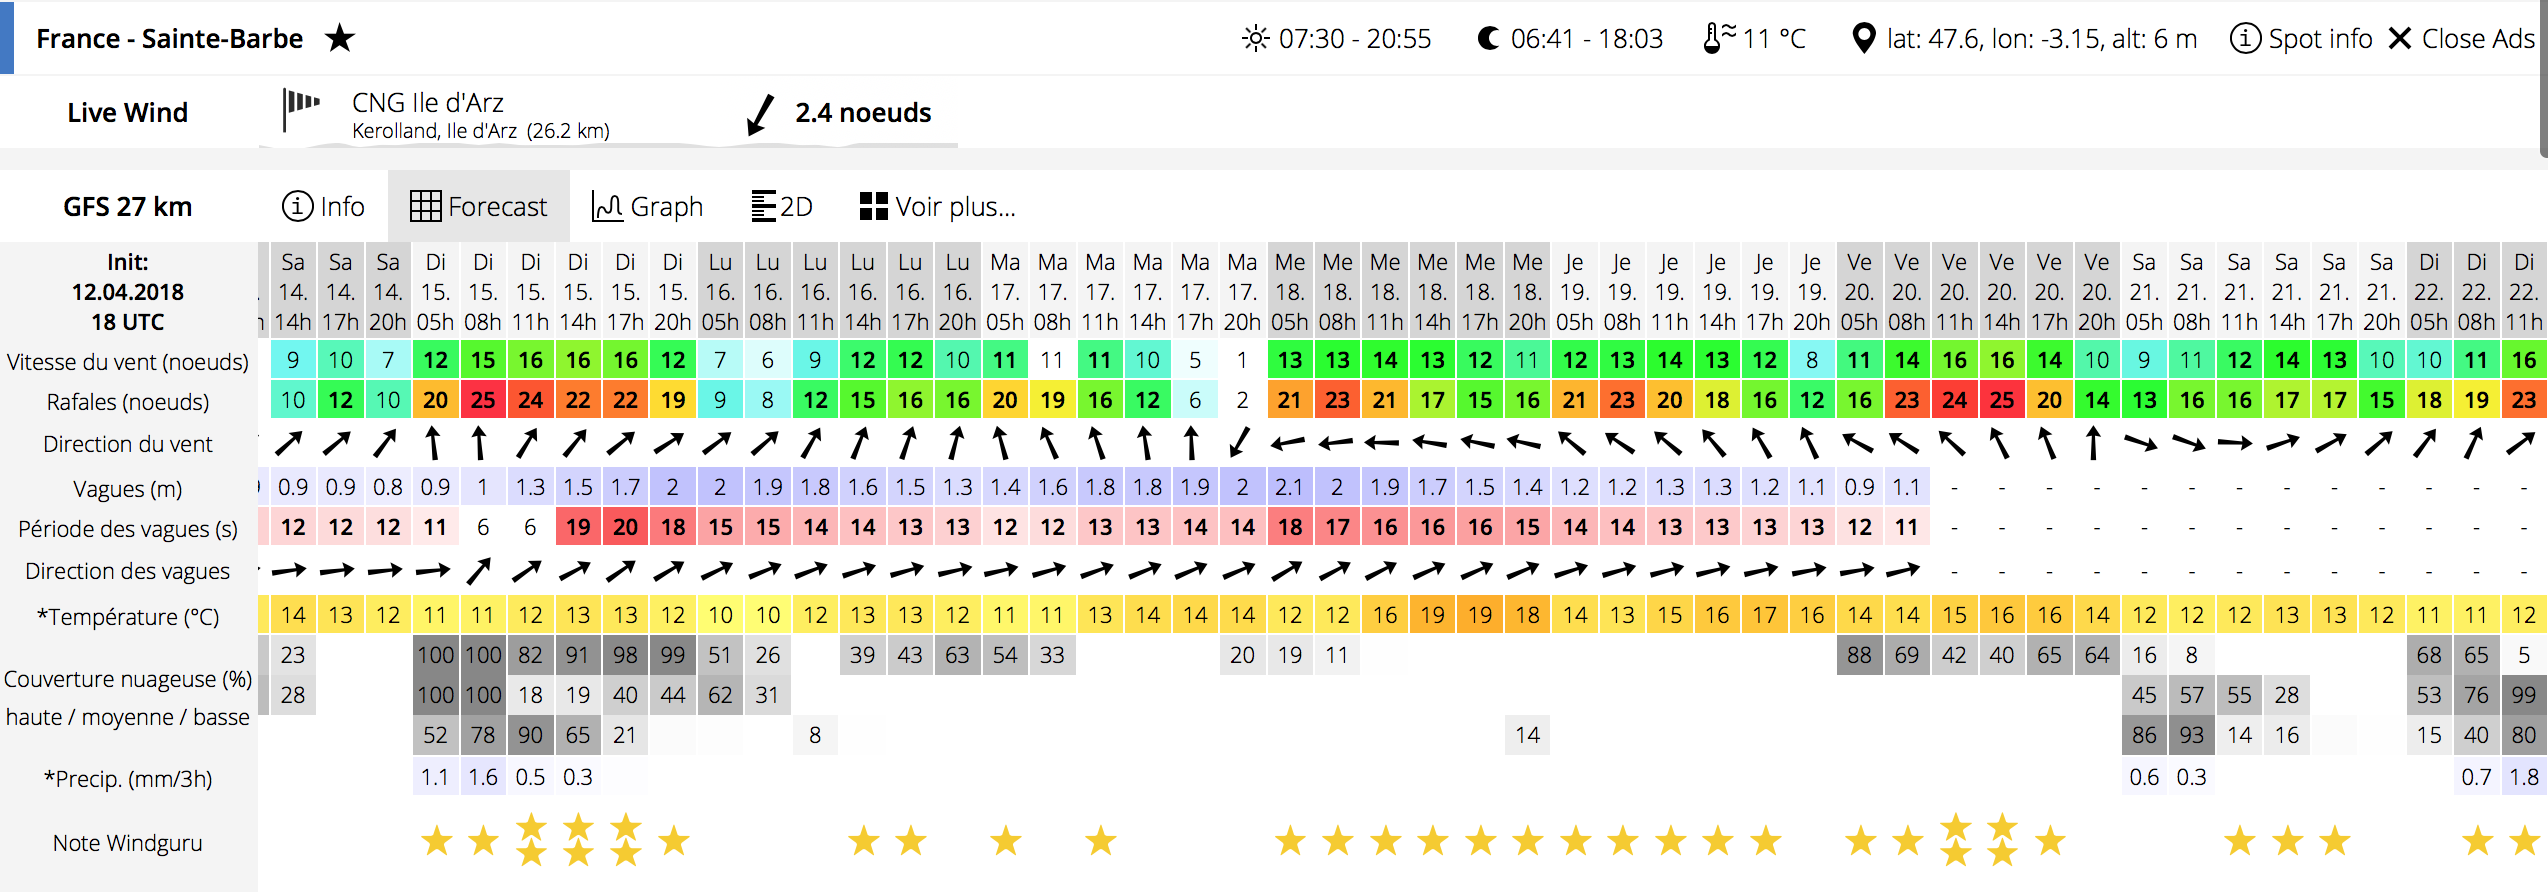Switch to the Graph view
2548x892 pixels.
(x=648, y=206)
